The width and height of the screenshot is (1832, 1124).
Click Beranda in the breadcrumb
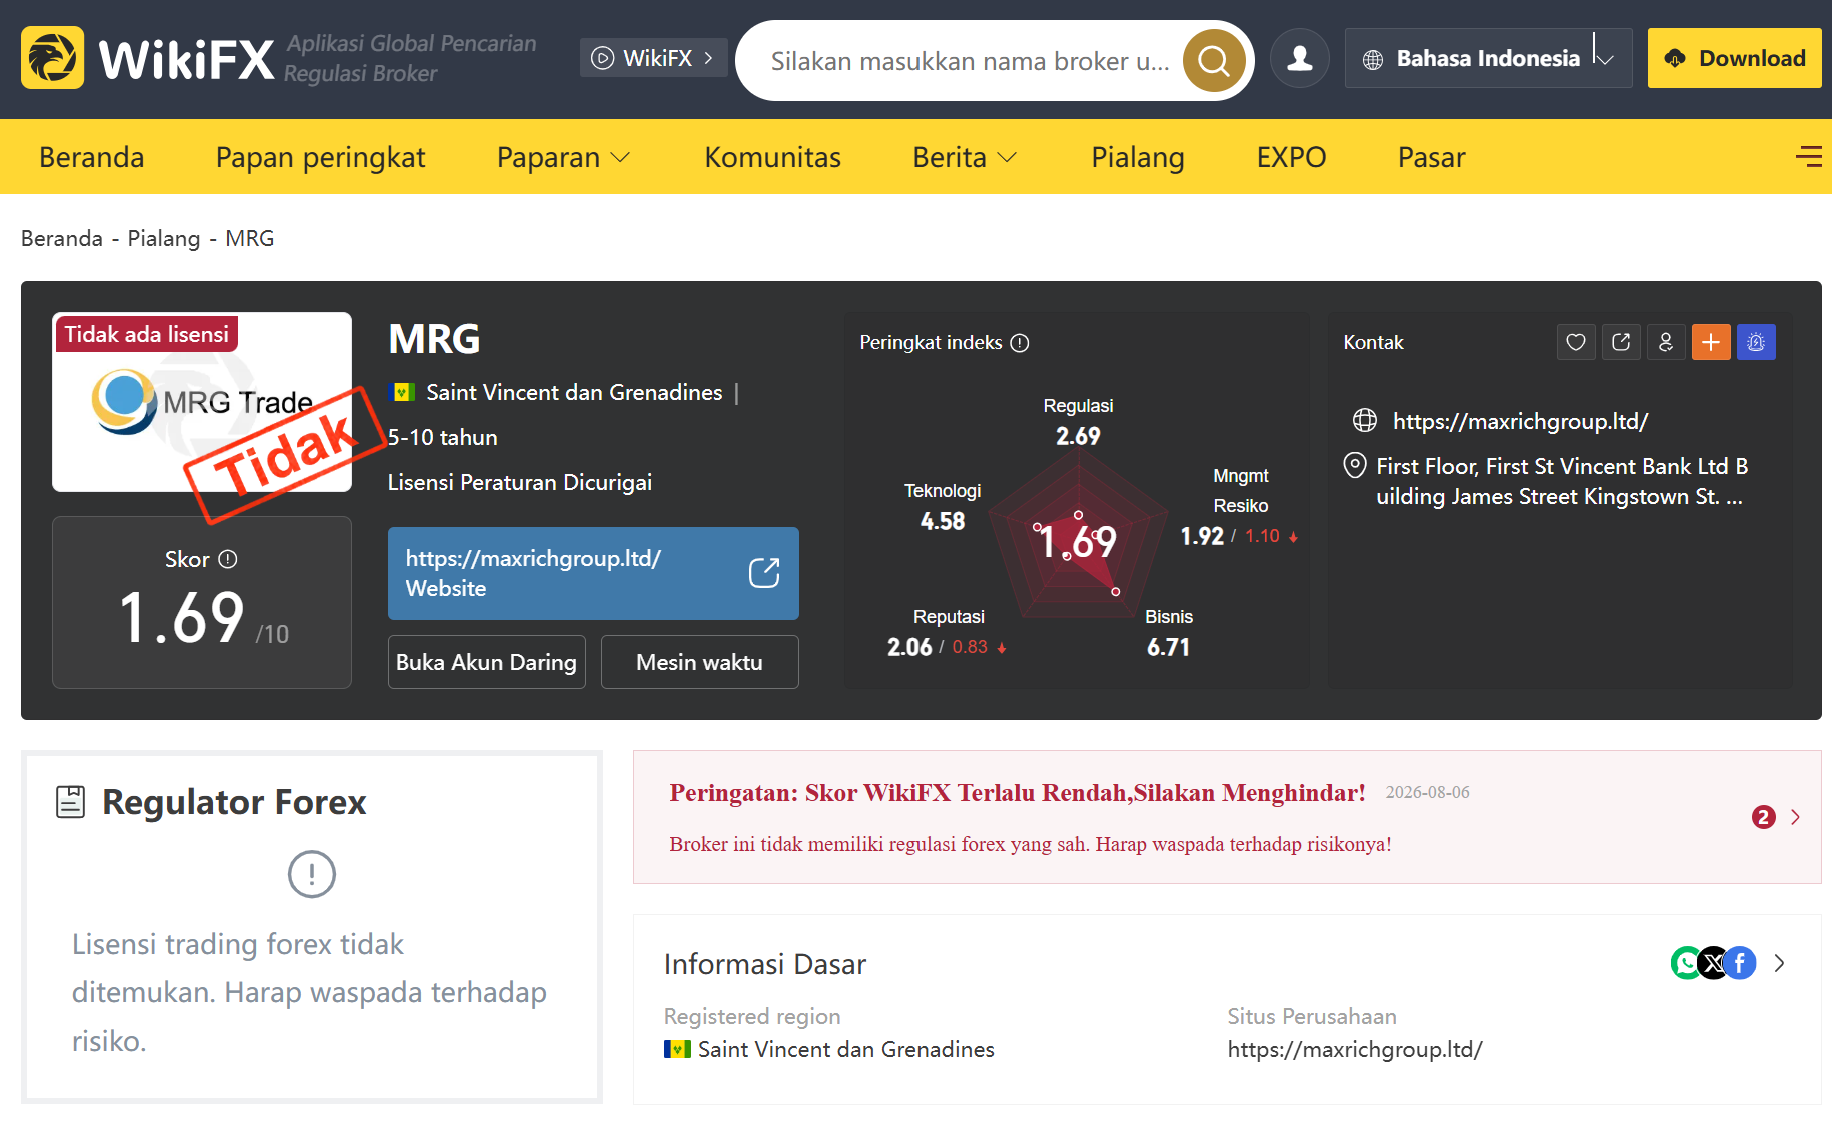pos(62,238)
